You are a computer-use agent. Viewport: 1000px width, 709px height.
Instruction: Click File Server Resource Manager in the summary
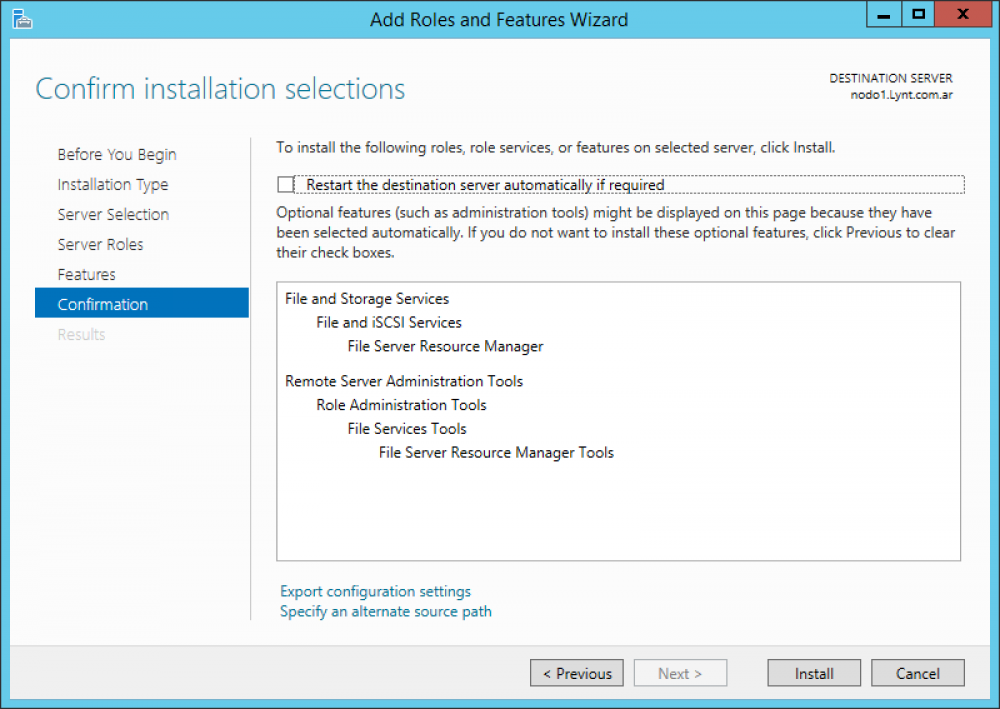coord(445,346)
